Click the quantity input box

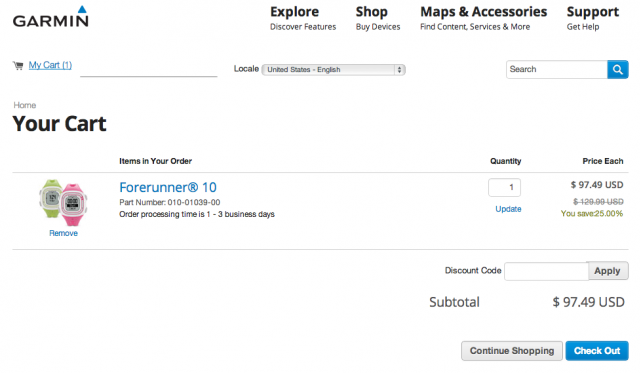[x=504, y=187]
